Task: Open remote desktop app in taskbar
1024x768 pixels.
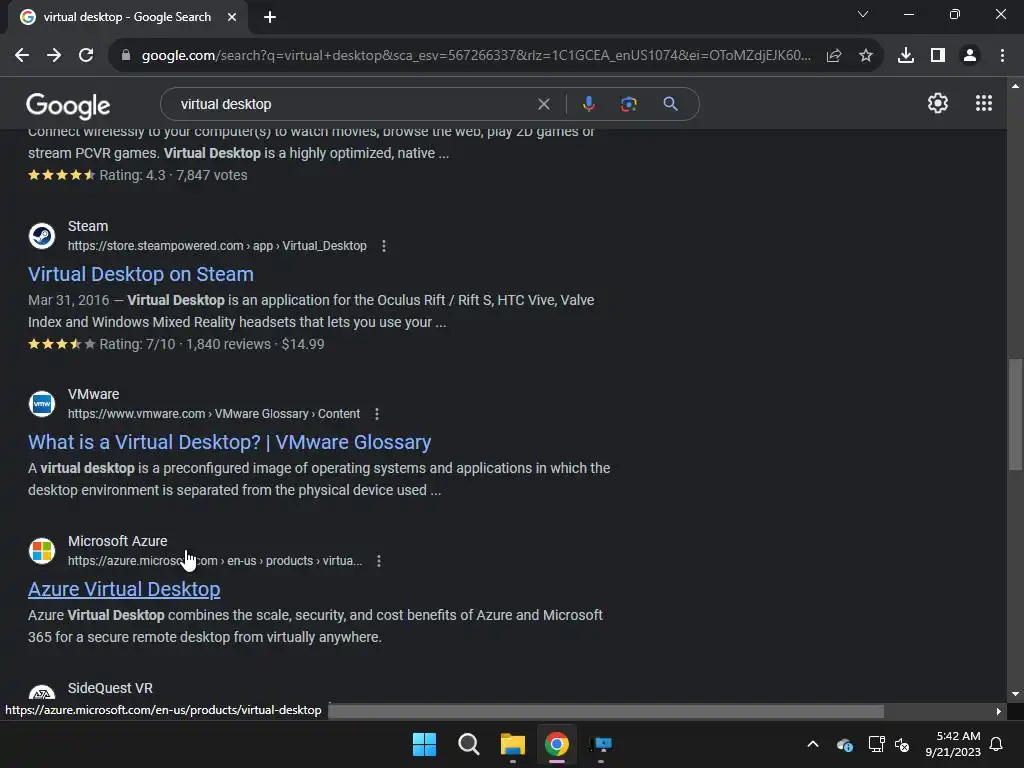Action: pyautogui.click(x=601, y=744)
